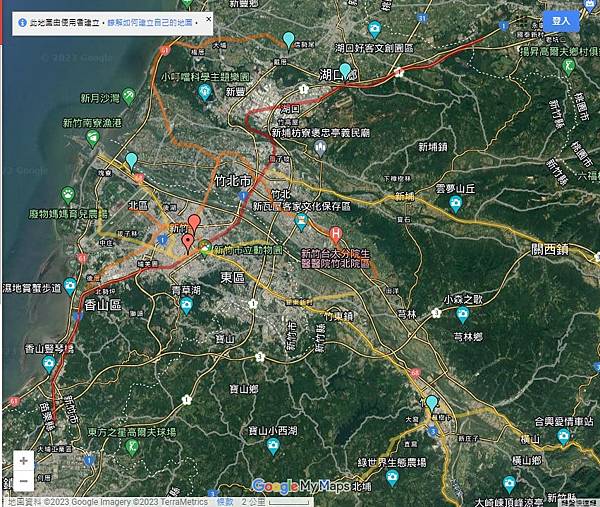The image size is (600, 507).
Task: Click the 登入 sign-in button
Action: pos(561,21)
